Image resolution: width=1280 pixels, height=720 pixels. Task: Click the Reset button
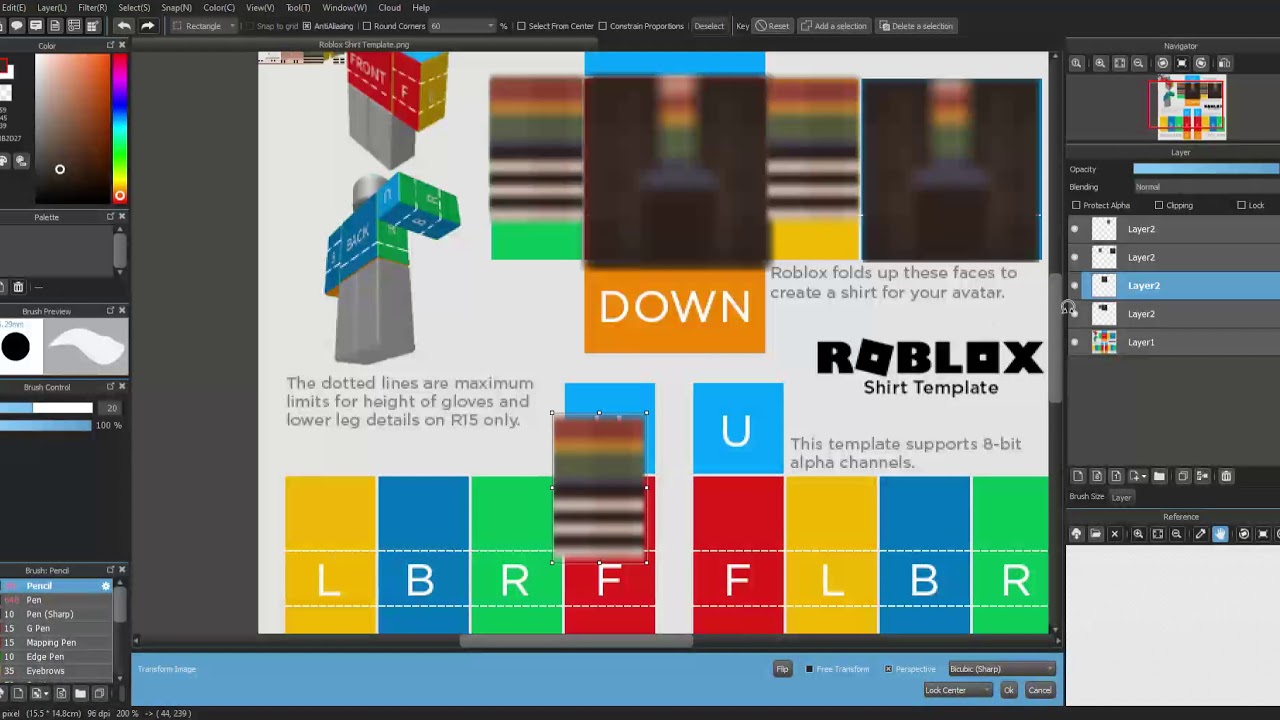pyautogui.click(x=772, y=26)
